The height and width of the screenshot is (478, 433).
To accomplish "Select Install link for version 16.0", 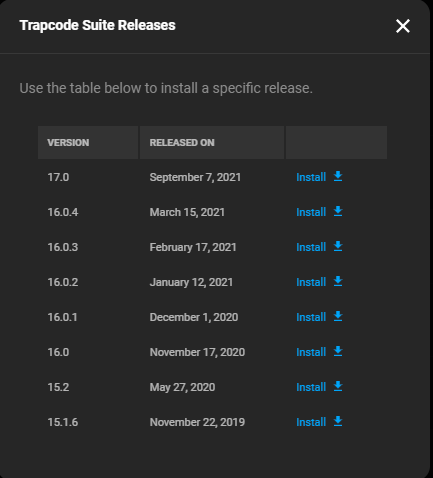I will pyautogui.click(x=311, y=352).
